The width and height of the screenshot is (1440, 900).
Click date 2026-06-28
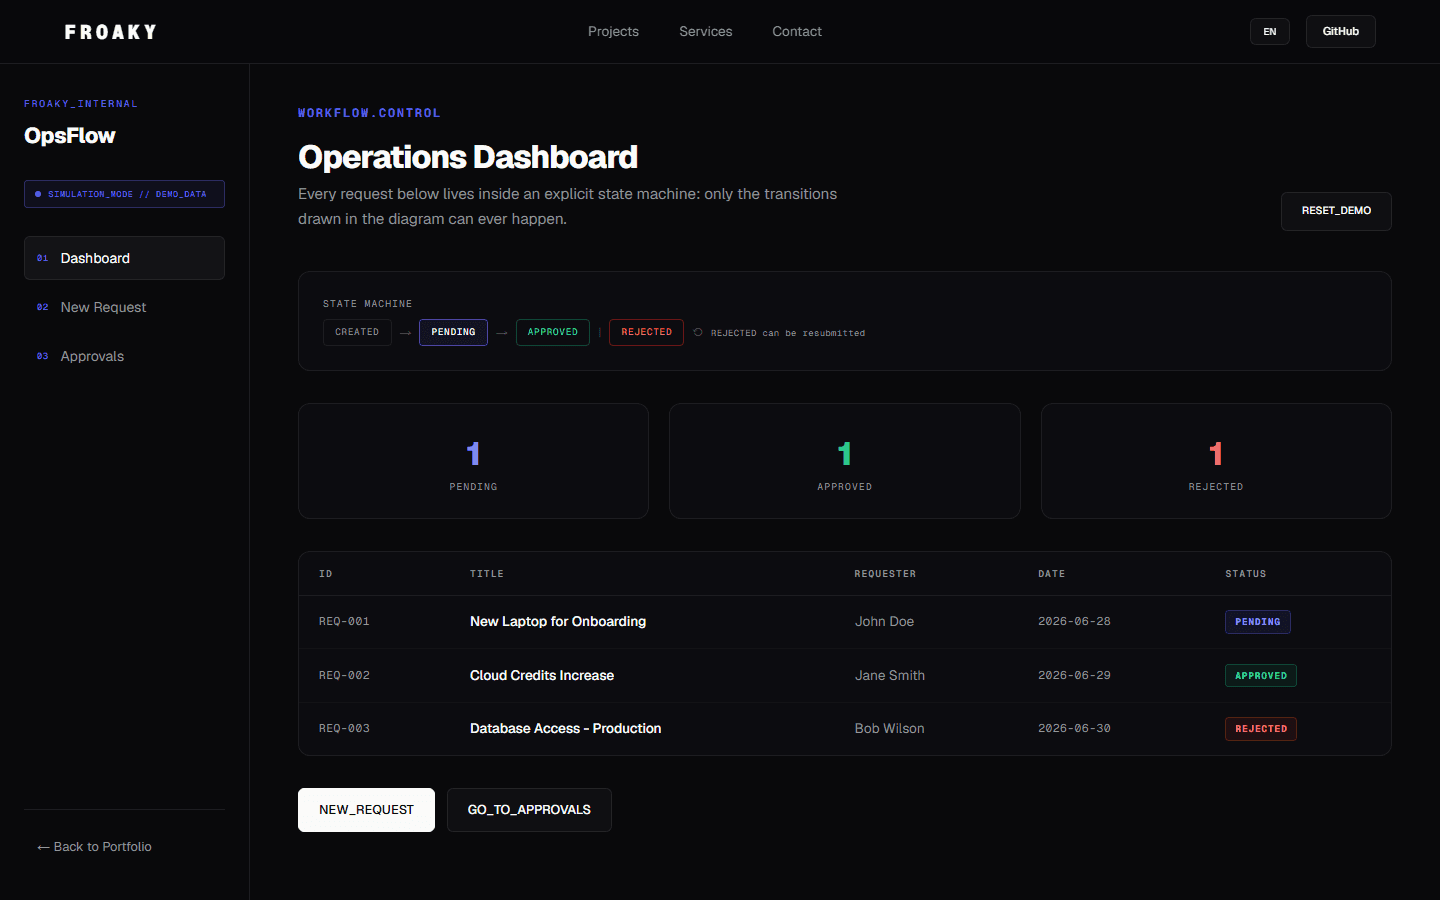pos(1074,622)
